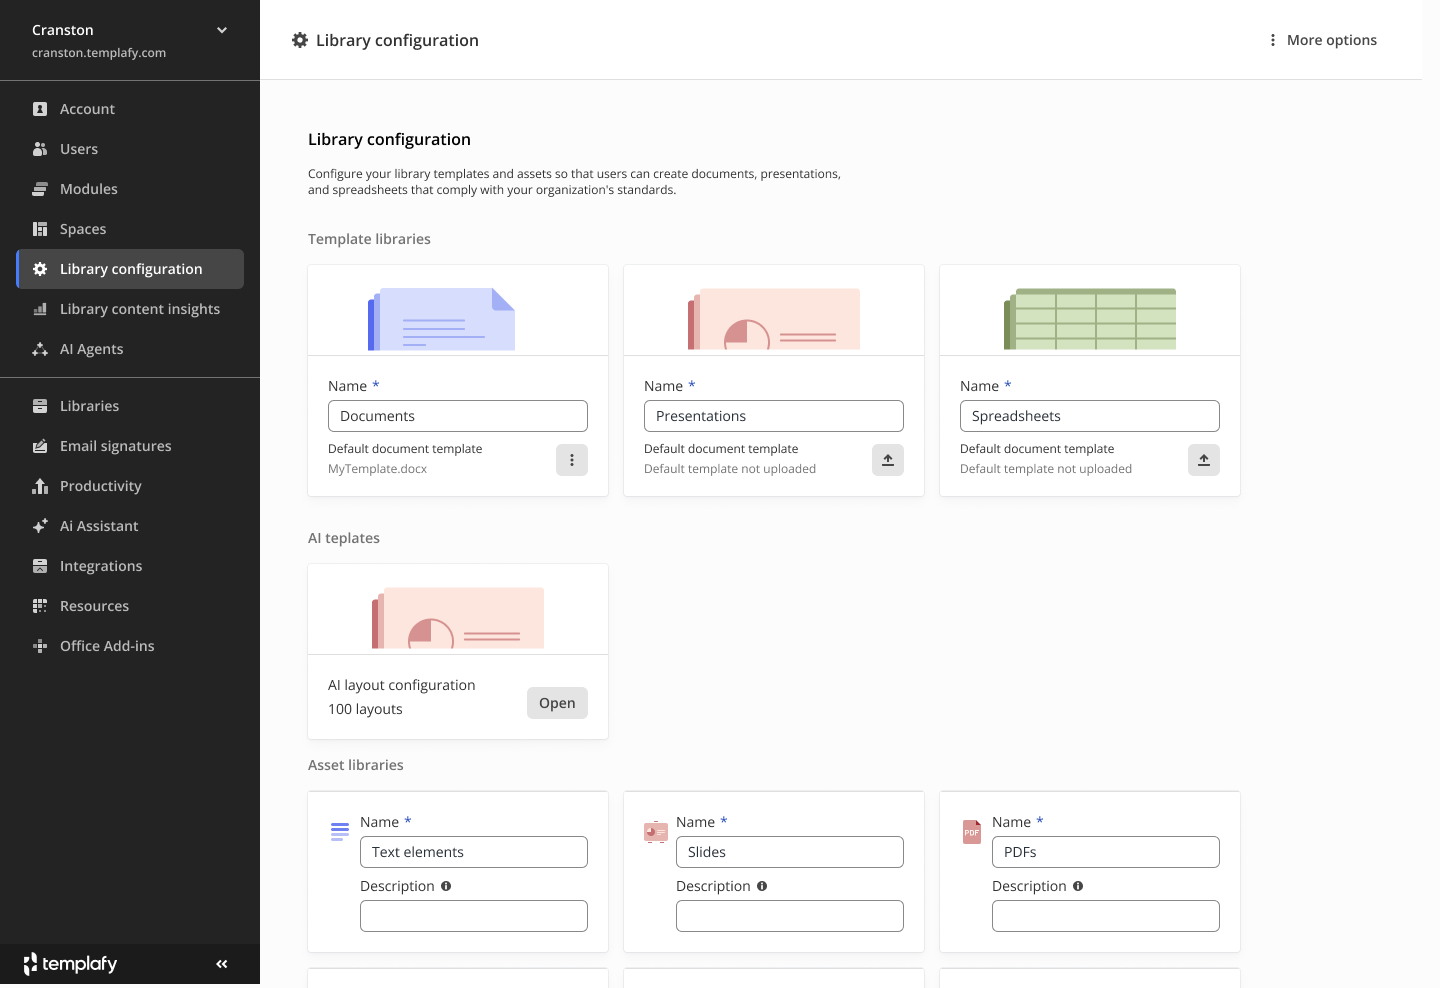Click the AI templates presentation thumbnail
The height and width of the screenshot is (988, 1440).
[458, 617]
